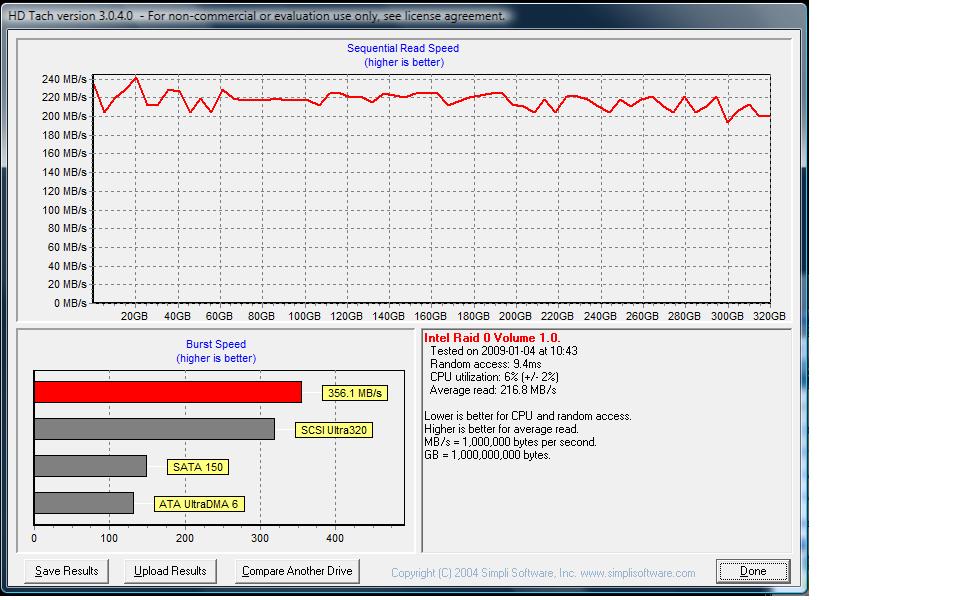Screen dimensions: 960x600
Task: Click the ATA UltraDMA 6 gray bar
Action: pos(84,503)
